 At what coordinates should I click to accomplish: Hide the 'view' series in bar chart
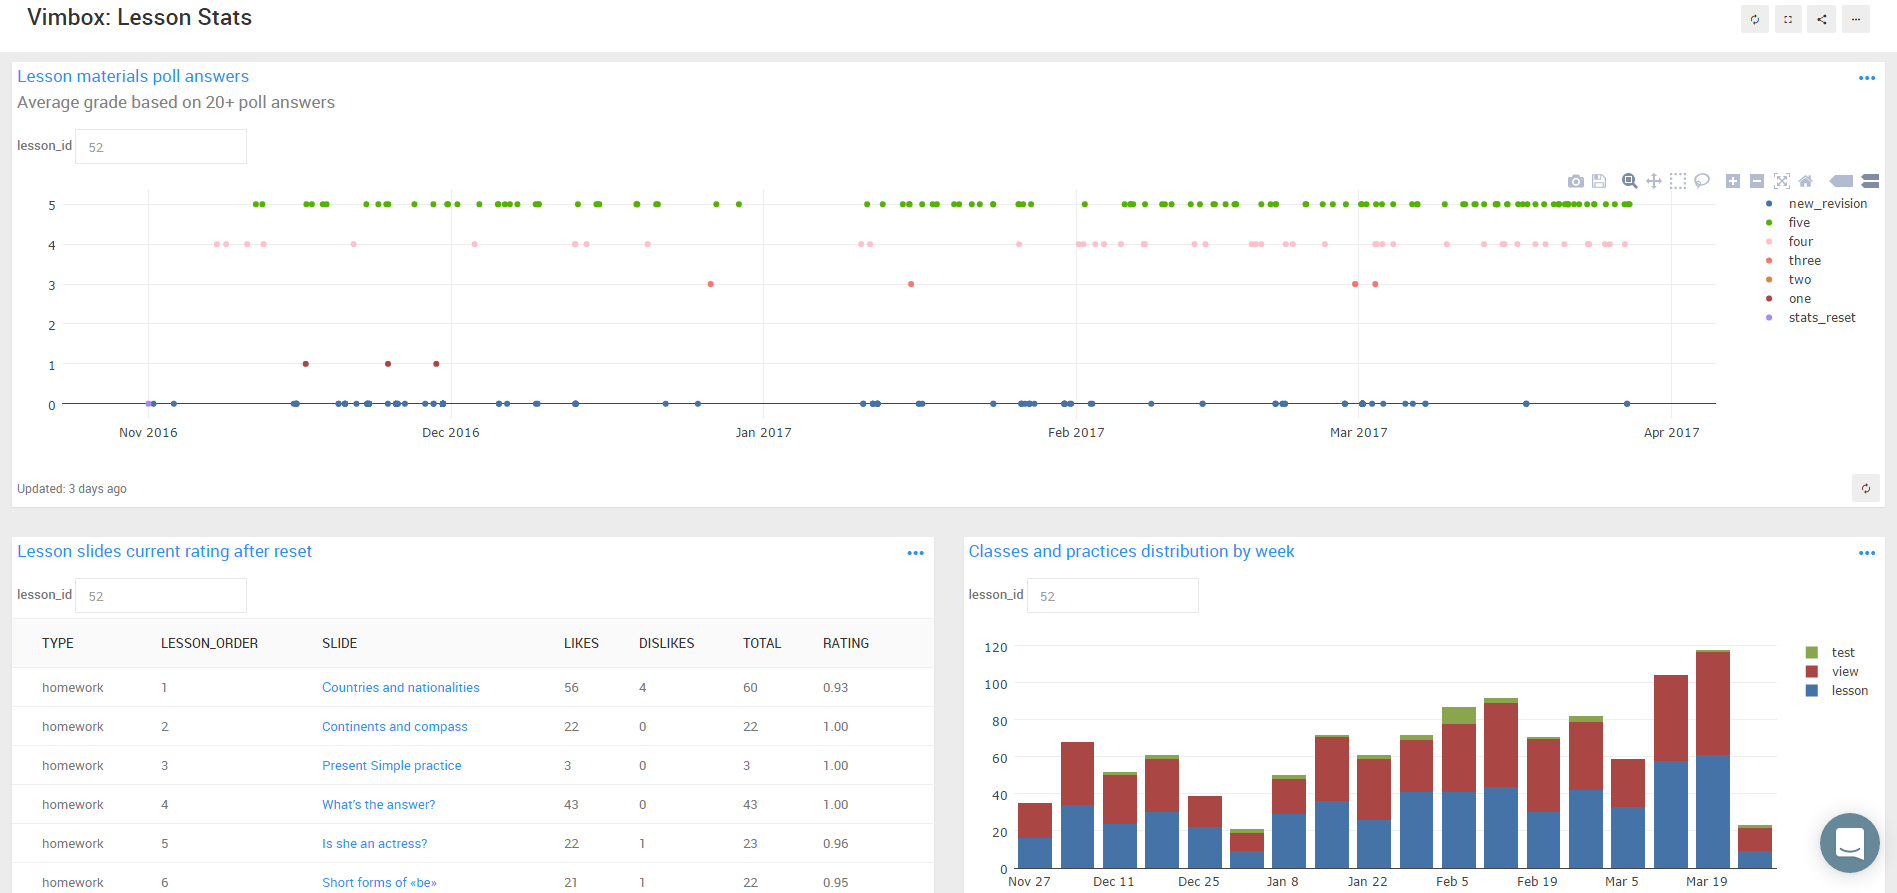1844,672
